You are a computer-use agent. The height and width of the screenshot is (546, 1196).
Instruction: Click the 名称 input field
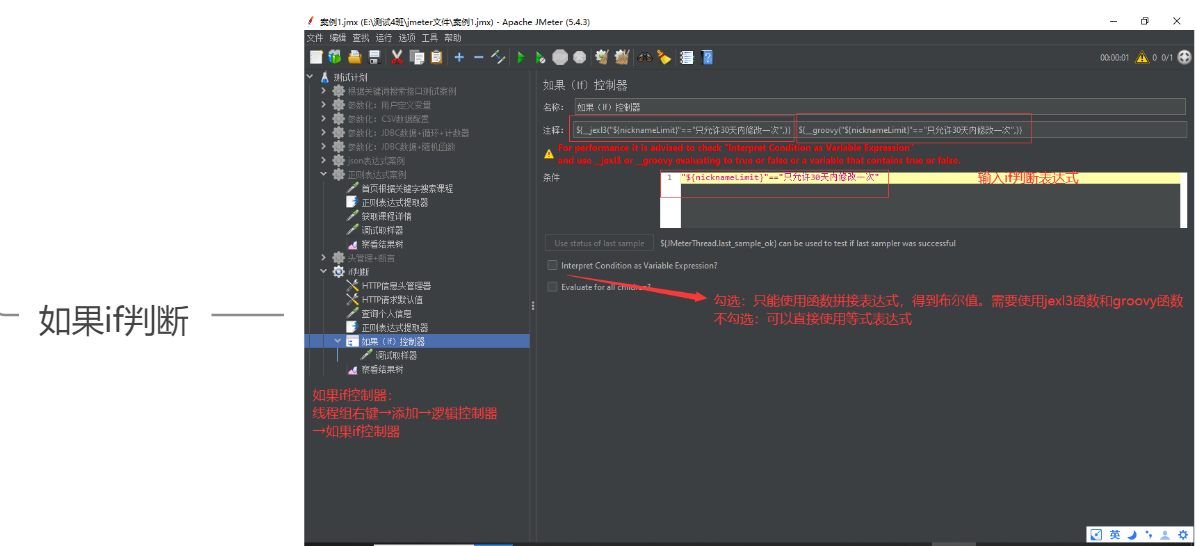(879, 108)
